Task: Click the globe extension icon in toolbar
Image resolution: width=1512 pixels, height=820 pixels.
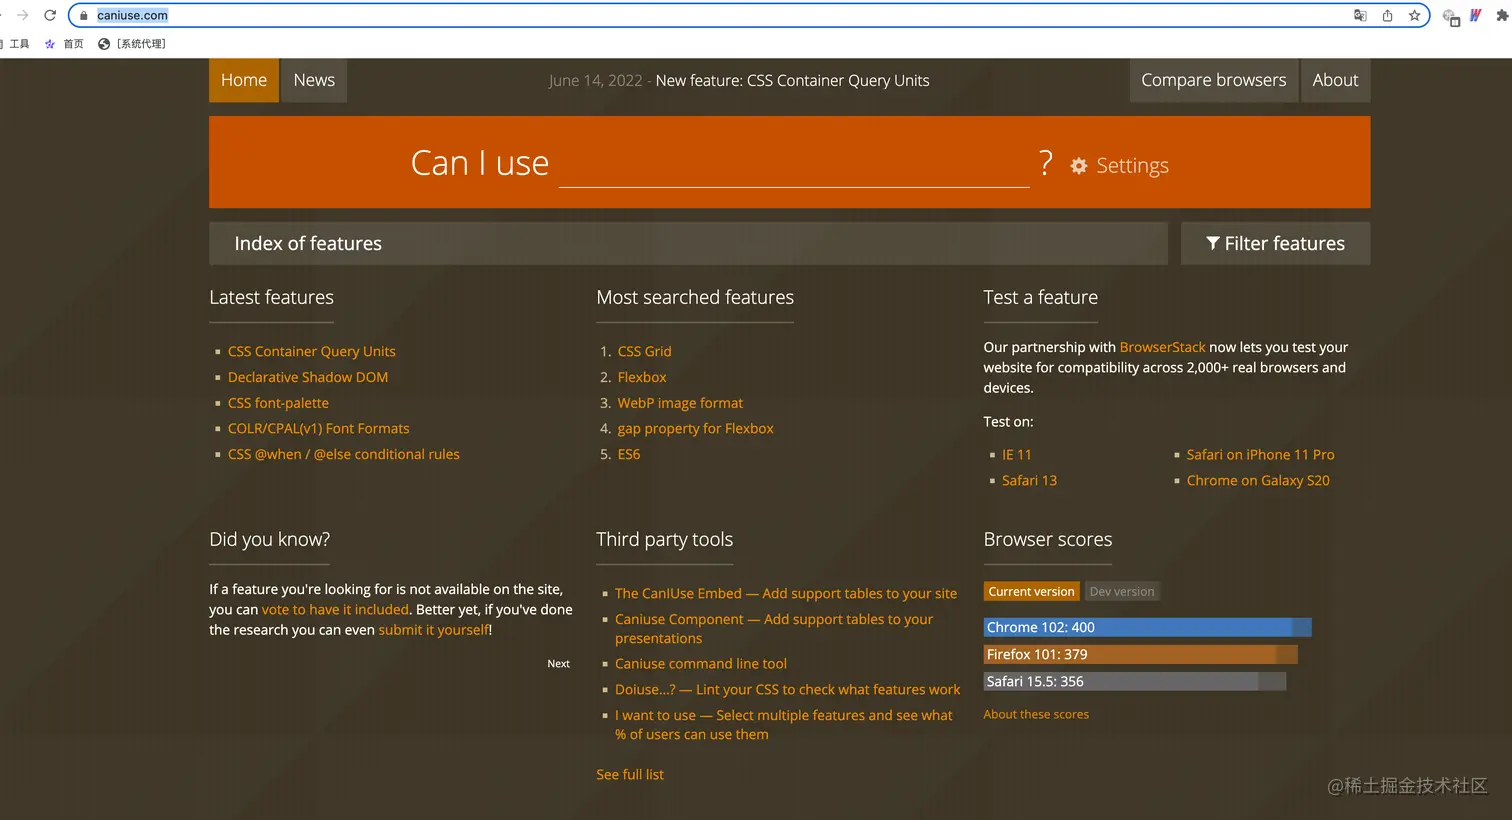Action: (x=1451, y=17)
